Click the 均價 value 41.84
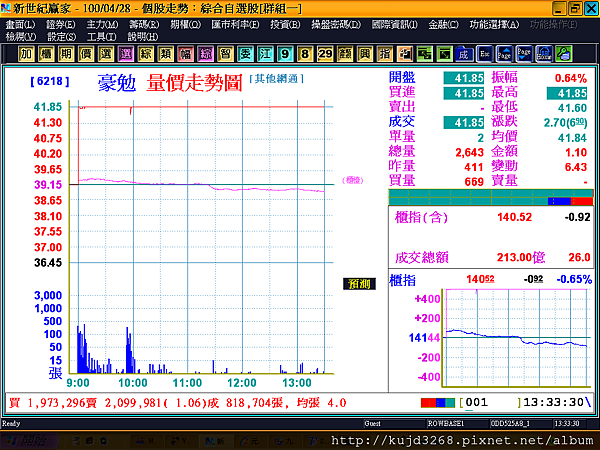 [x=572, y=138]
